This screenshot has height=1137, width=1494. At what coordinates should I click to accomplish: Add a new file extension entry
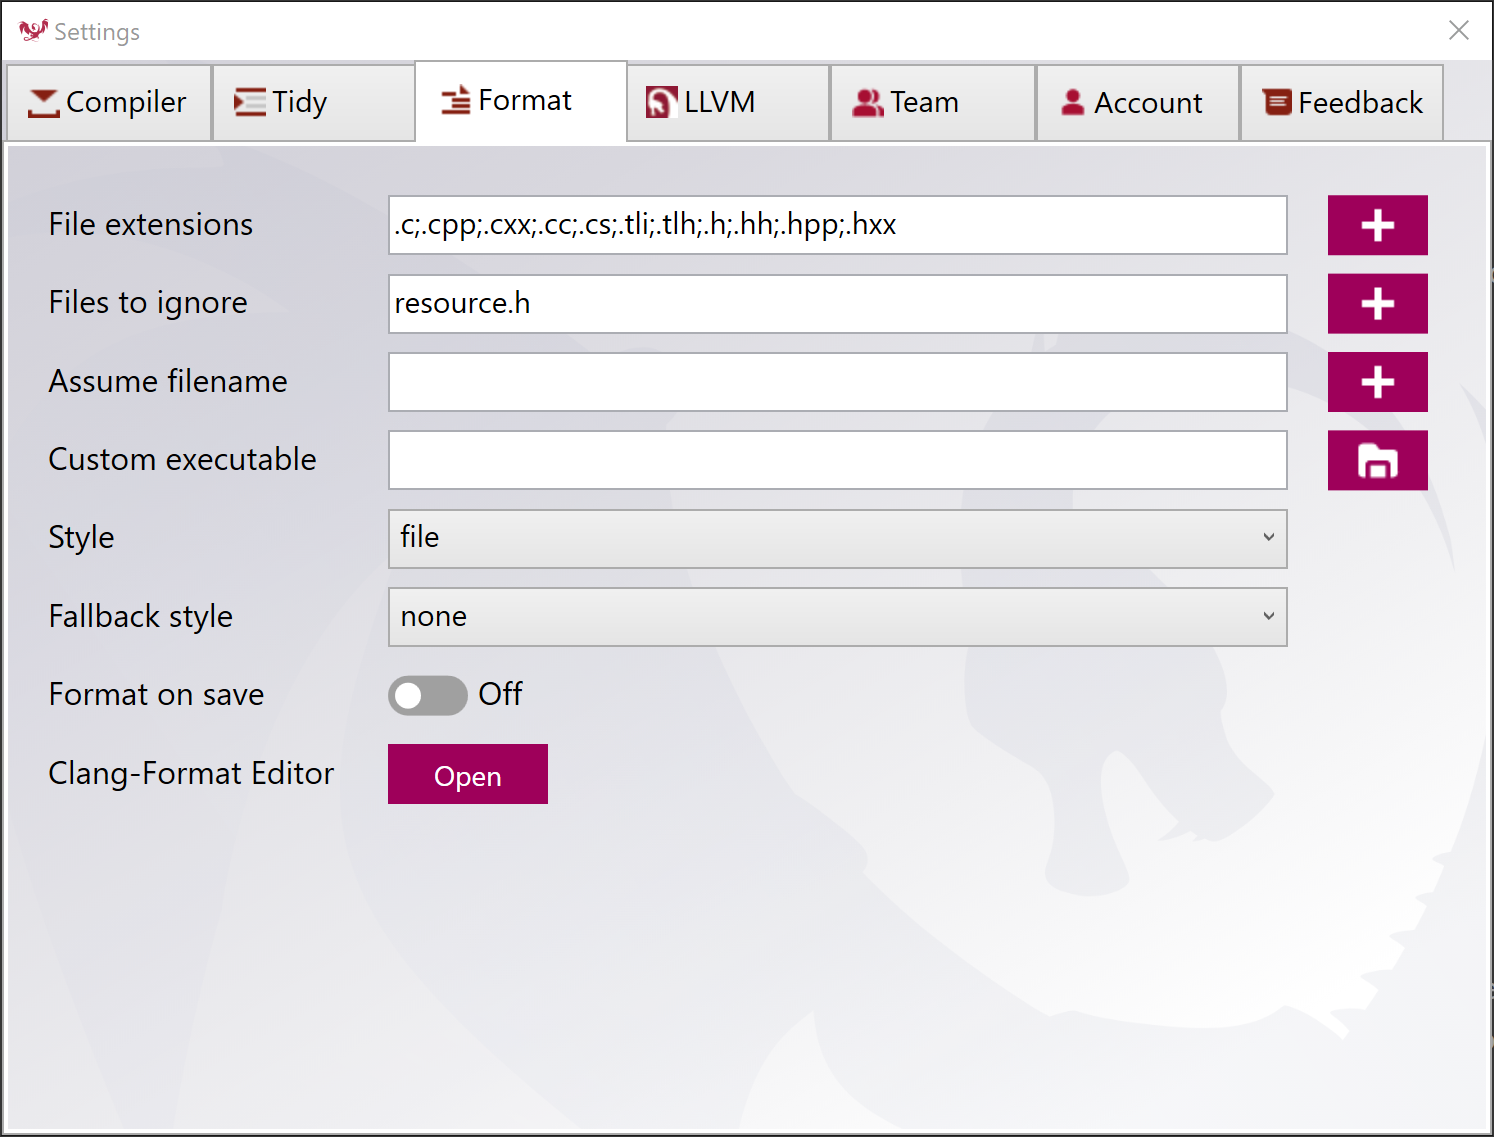point(1377,225)
